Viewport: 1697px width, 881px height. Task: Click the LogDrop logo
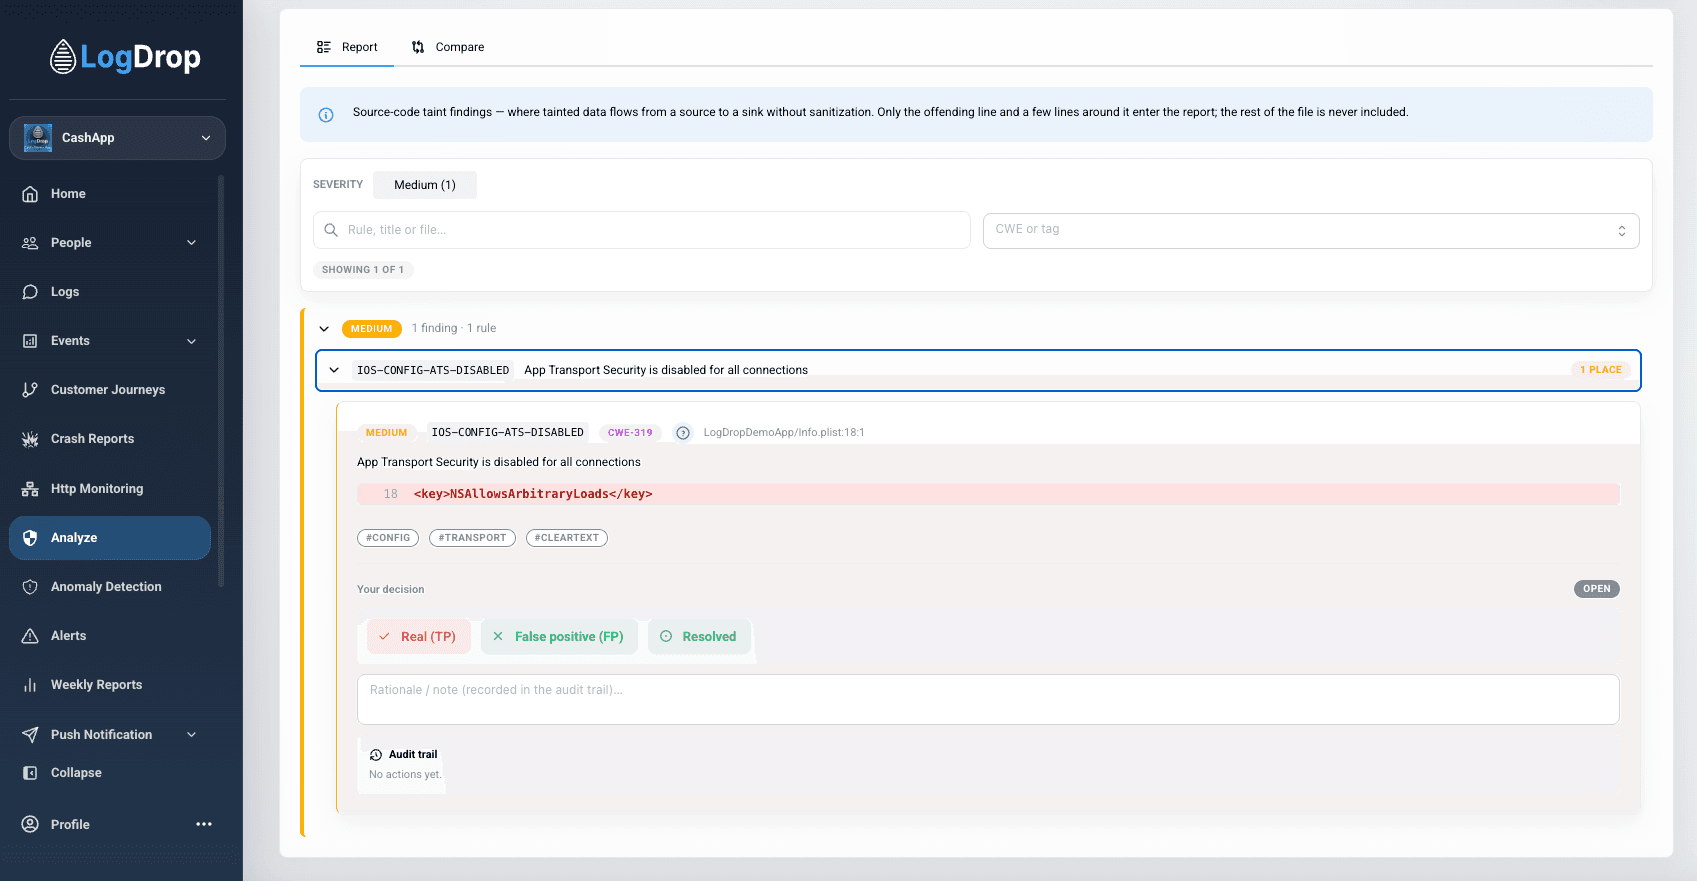pyautogui.click(x=125, y=57)
